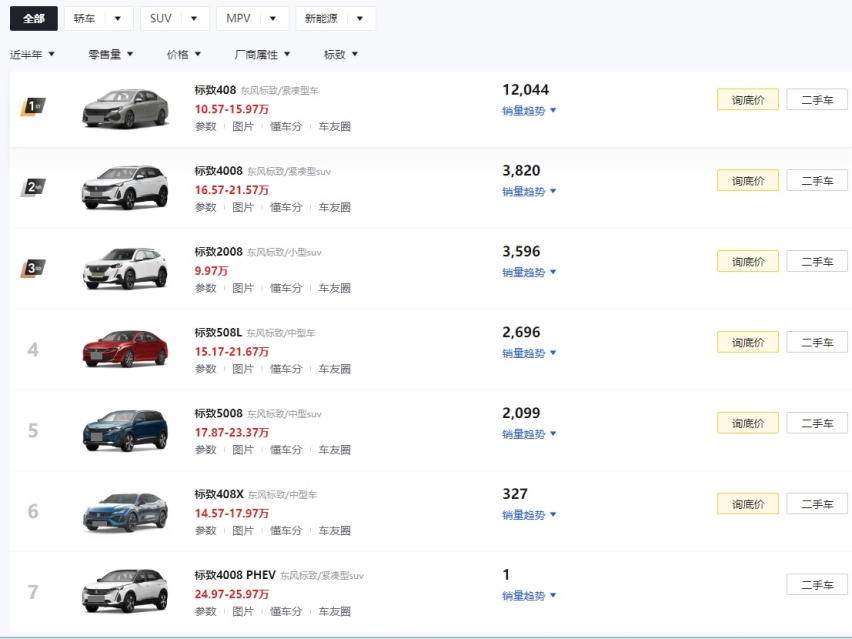Expand the 零售量 sort filter
This screenshot has height=639, width=852.
tap(110, 54)
